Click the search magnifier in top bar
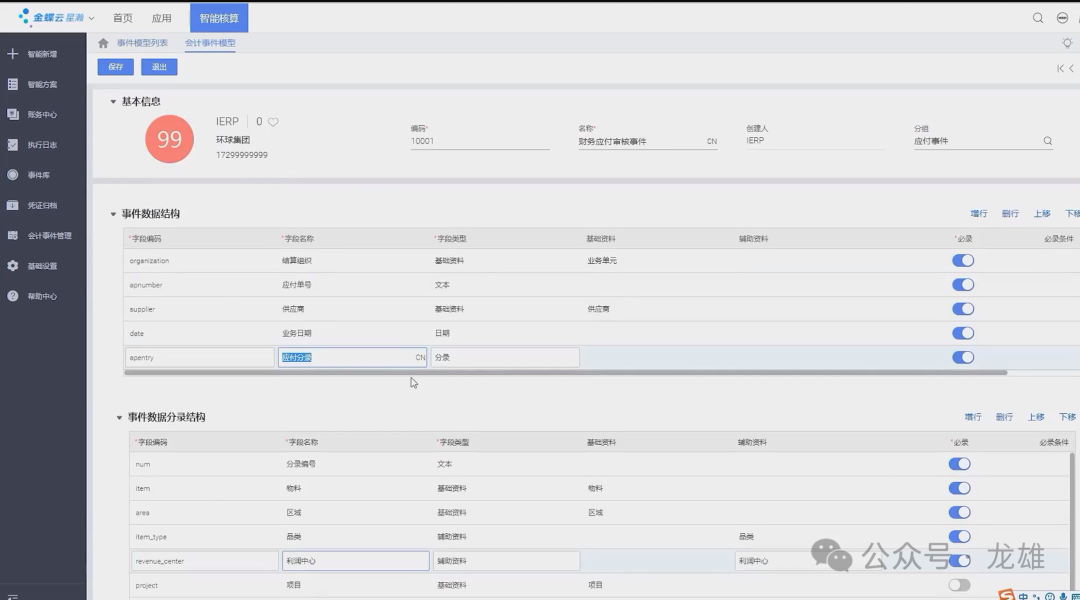The width and height of the screenshot is (1080, 600). (x=1038, y=18)
